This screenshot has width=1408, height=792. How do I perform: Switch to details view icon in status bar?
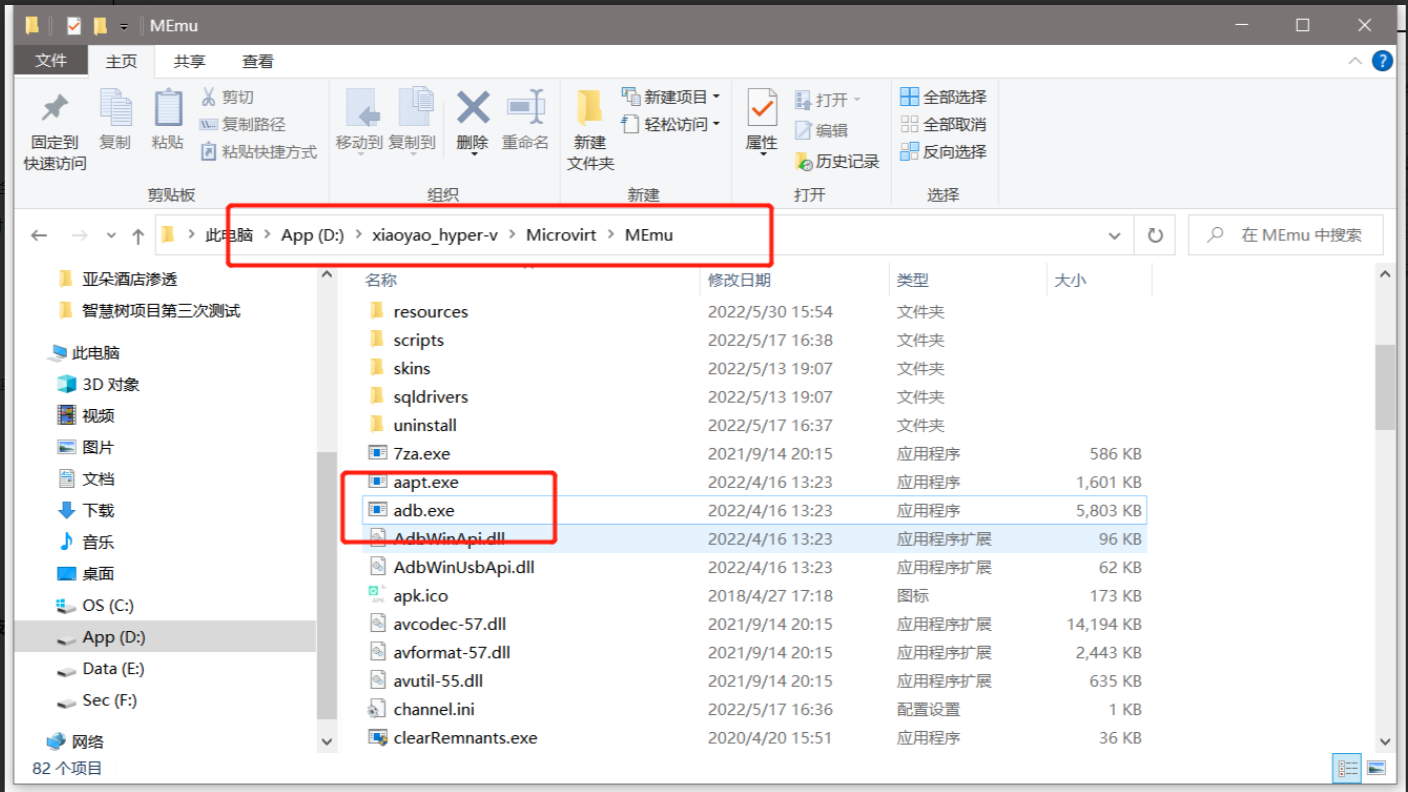[1347, 768]
